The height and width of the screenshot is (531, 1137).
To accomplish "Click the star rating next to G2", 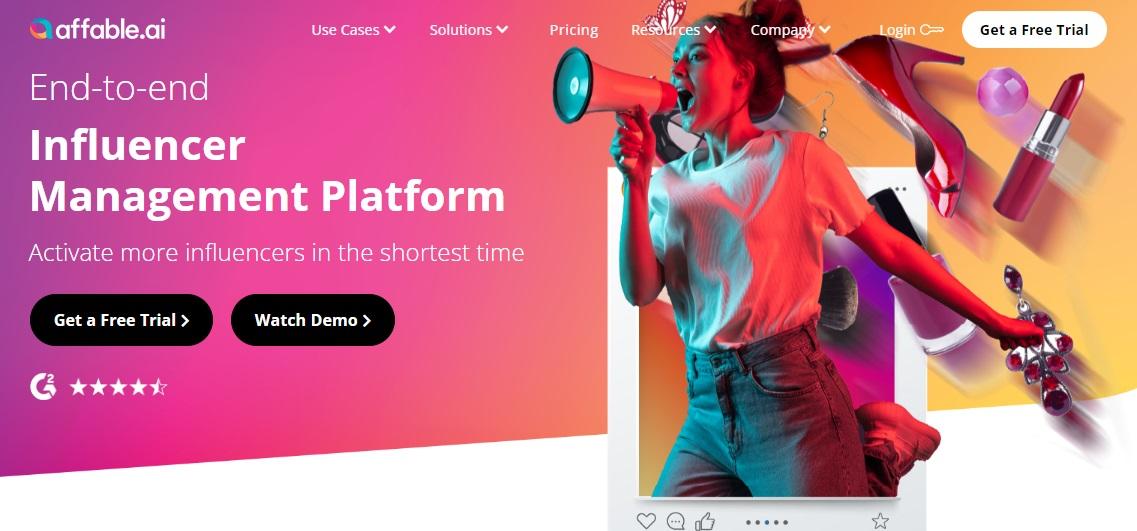I will coord(118,387).
